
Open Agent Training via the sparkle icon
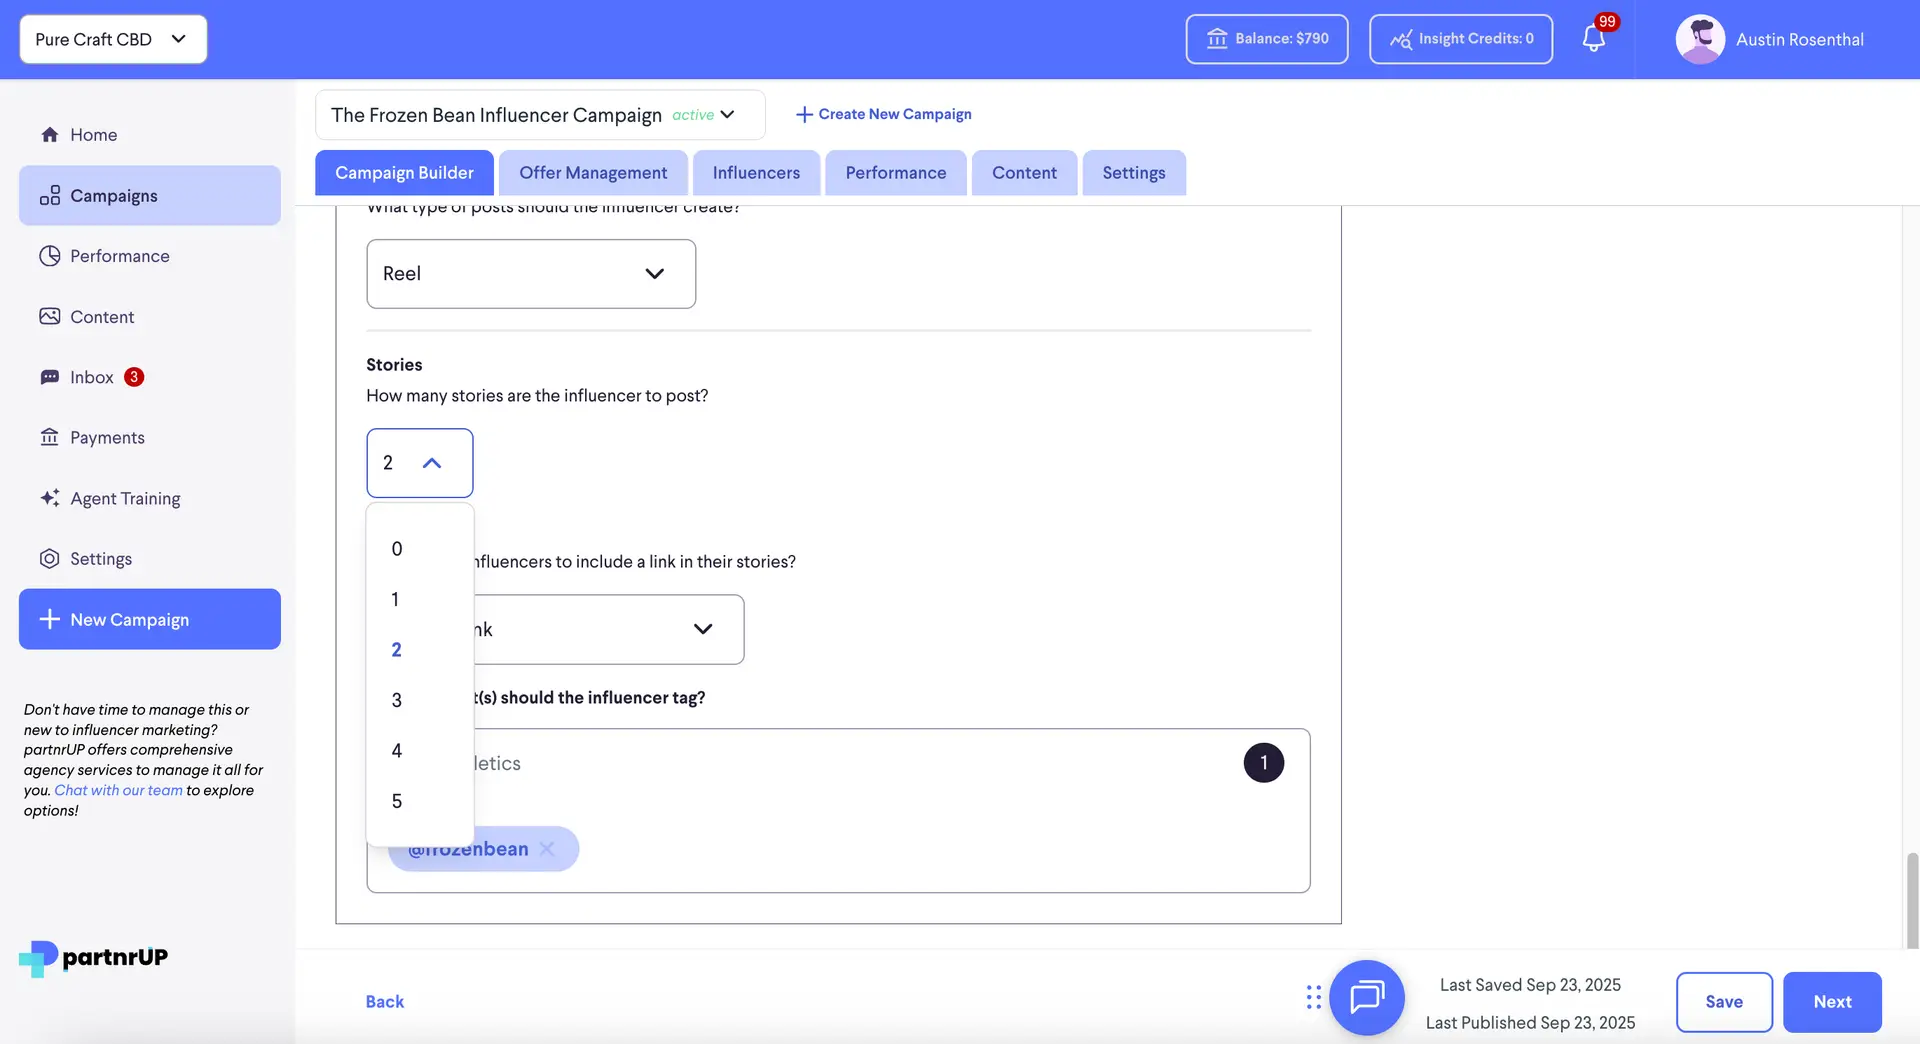click(x=49, y=498)
